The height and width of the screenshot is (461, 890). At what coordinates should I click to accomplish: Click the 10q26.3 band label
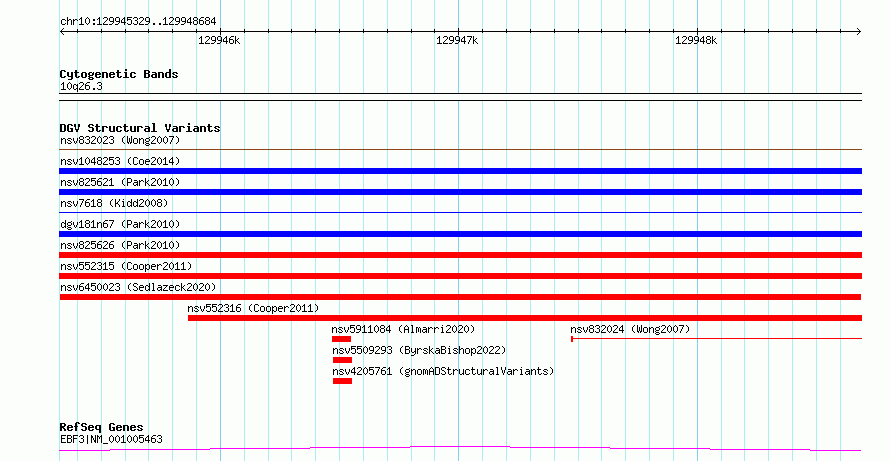(x=81, y=87)
